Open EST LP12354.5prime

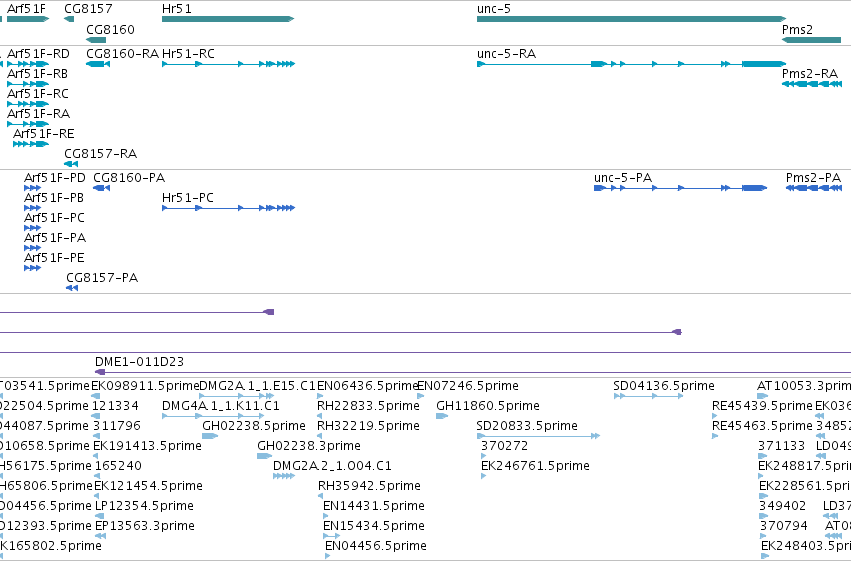coord(144,506)
